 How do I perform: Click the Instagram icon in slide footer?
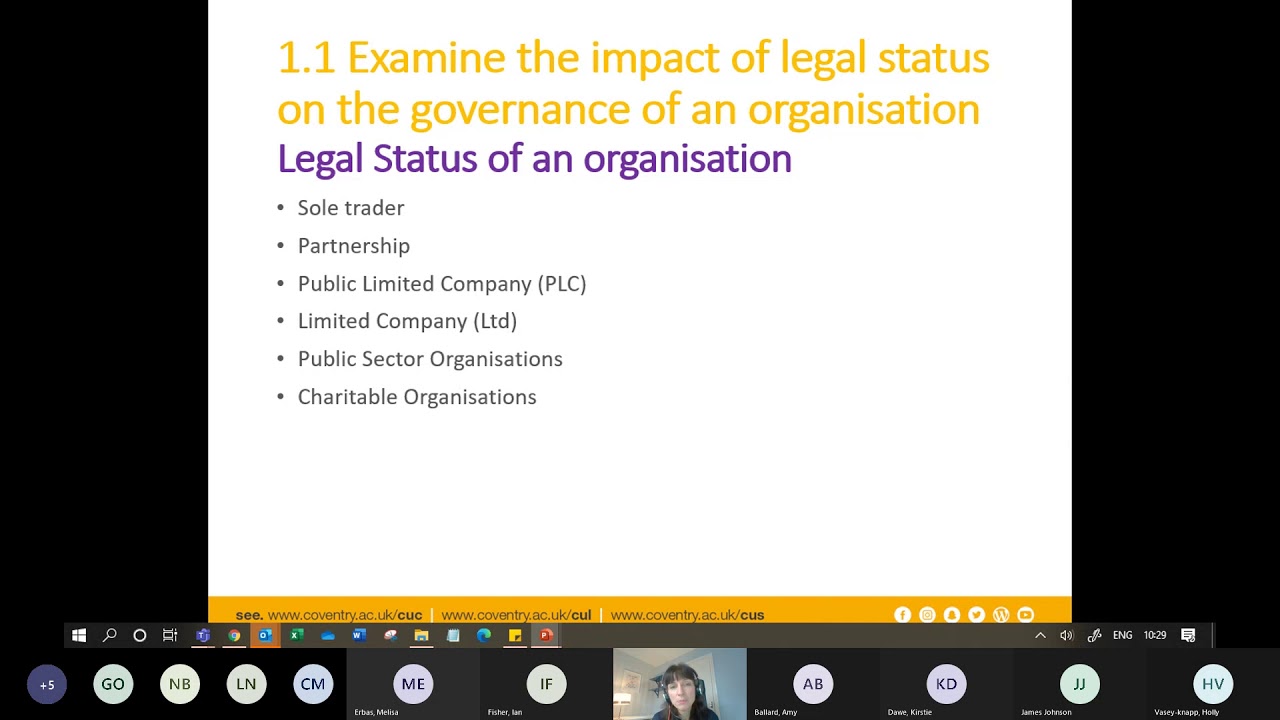click(927, 615)
